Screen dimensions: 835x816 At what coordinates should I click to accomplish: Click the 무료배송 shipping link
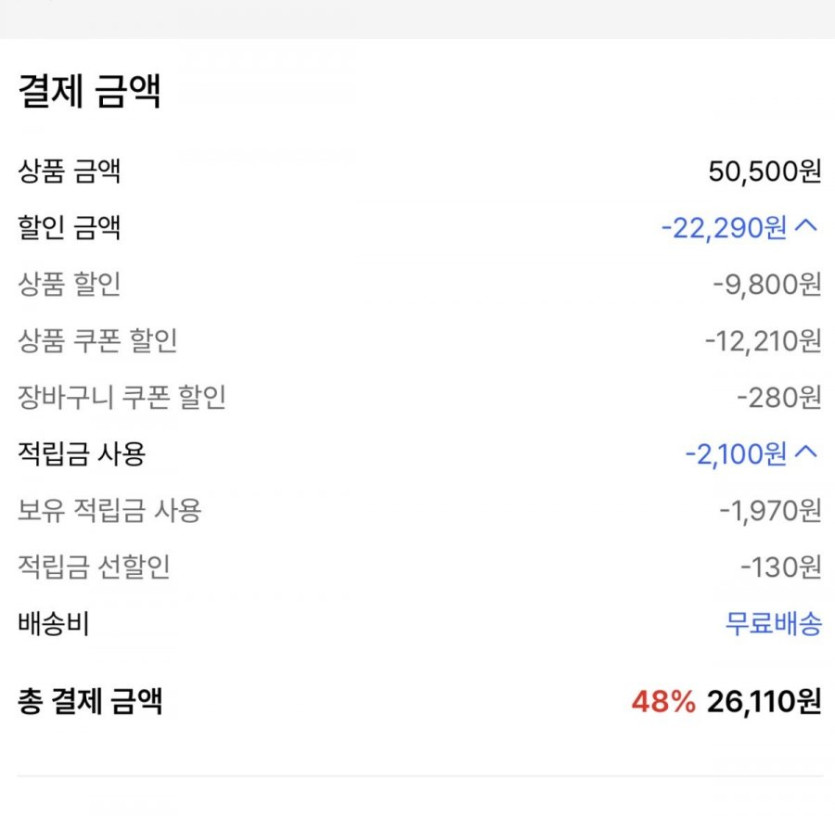[x=773, y=625]
